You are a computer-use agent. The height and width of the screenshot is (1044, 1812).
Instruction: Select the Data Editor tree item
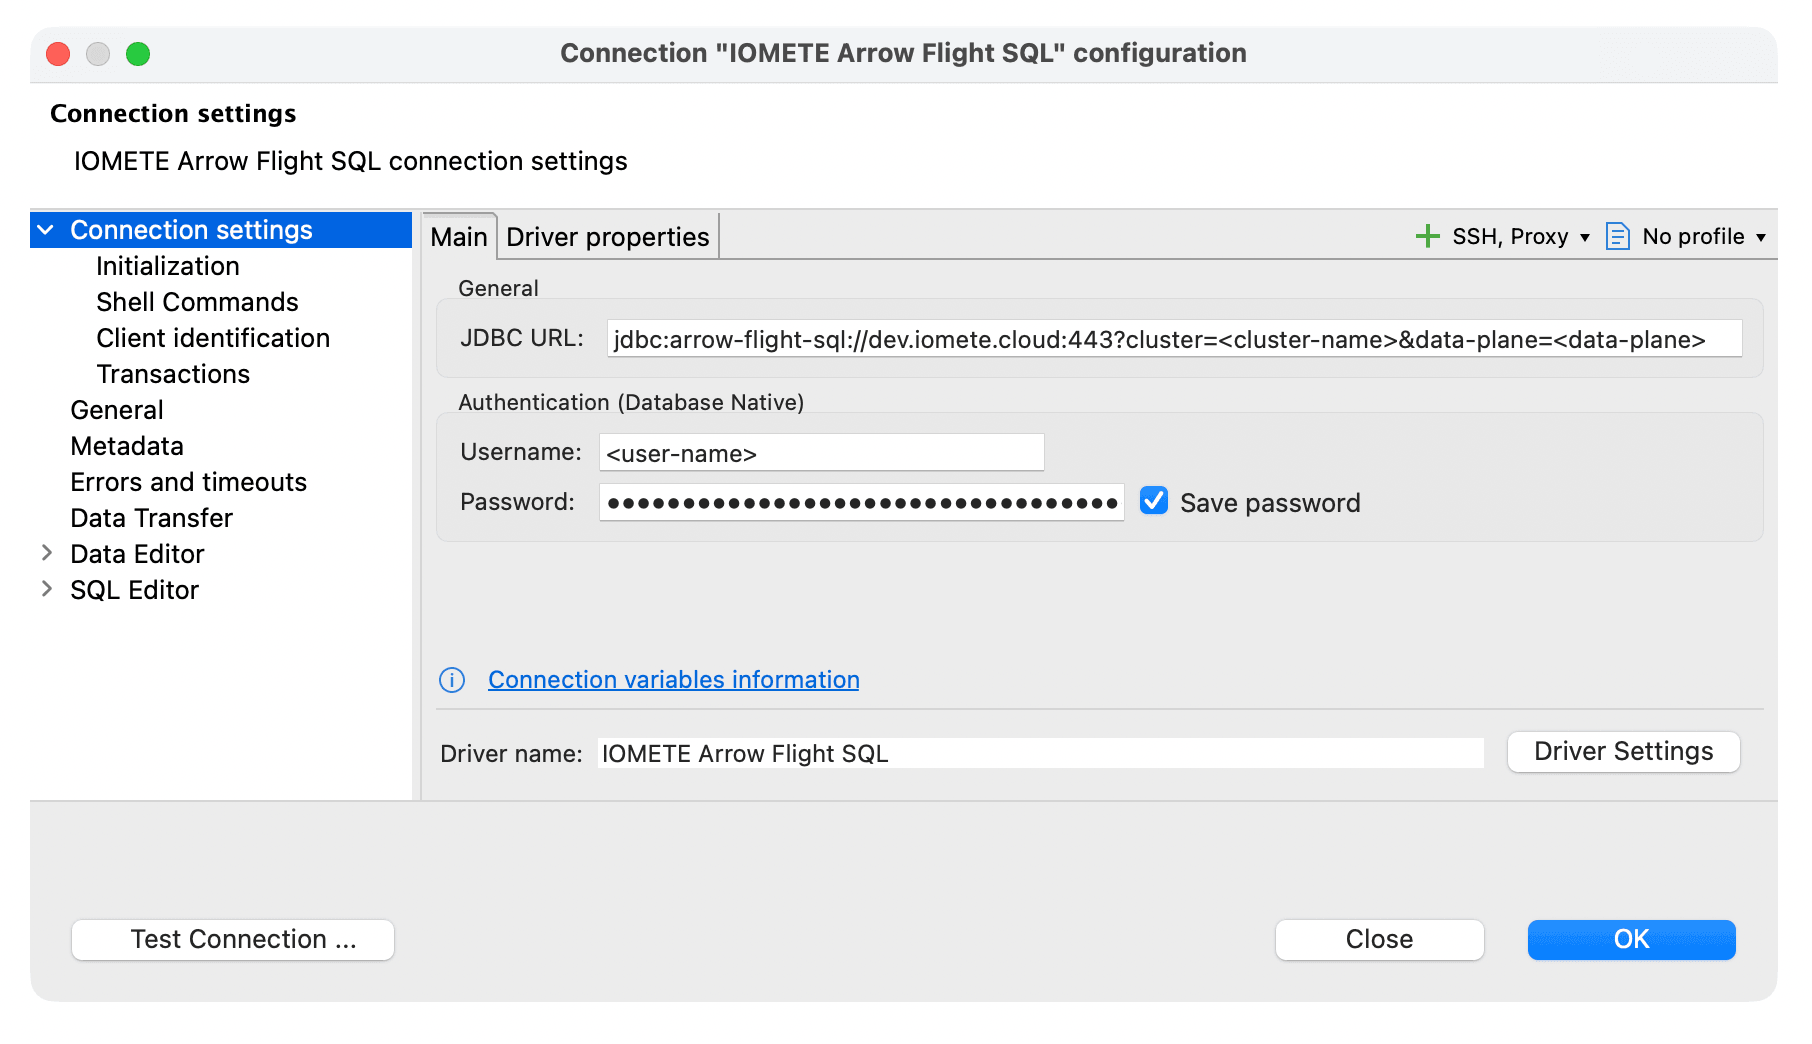click(137, 554)
